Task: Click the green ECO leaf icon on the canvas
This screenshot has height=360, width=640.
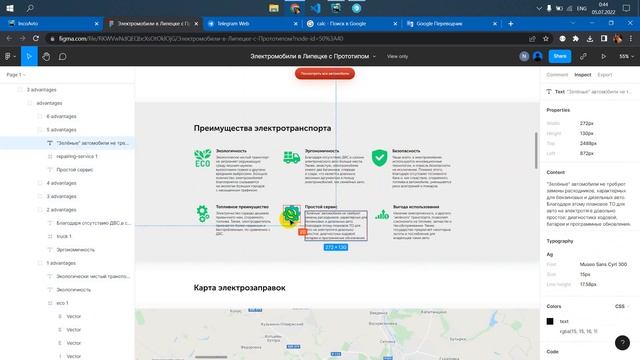Action: 202,158
